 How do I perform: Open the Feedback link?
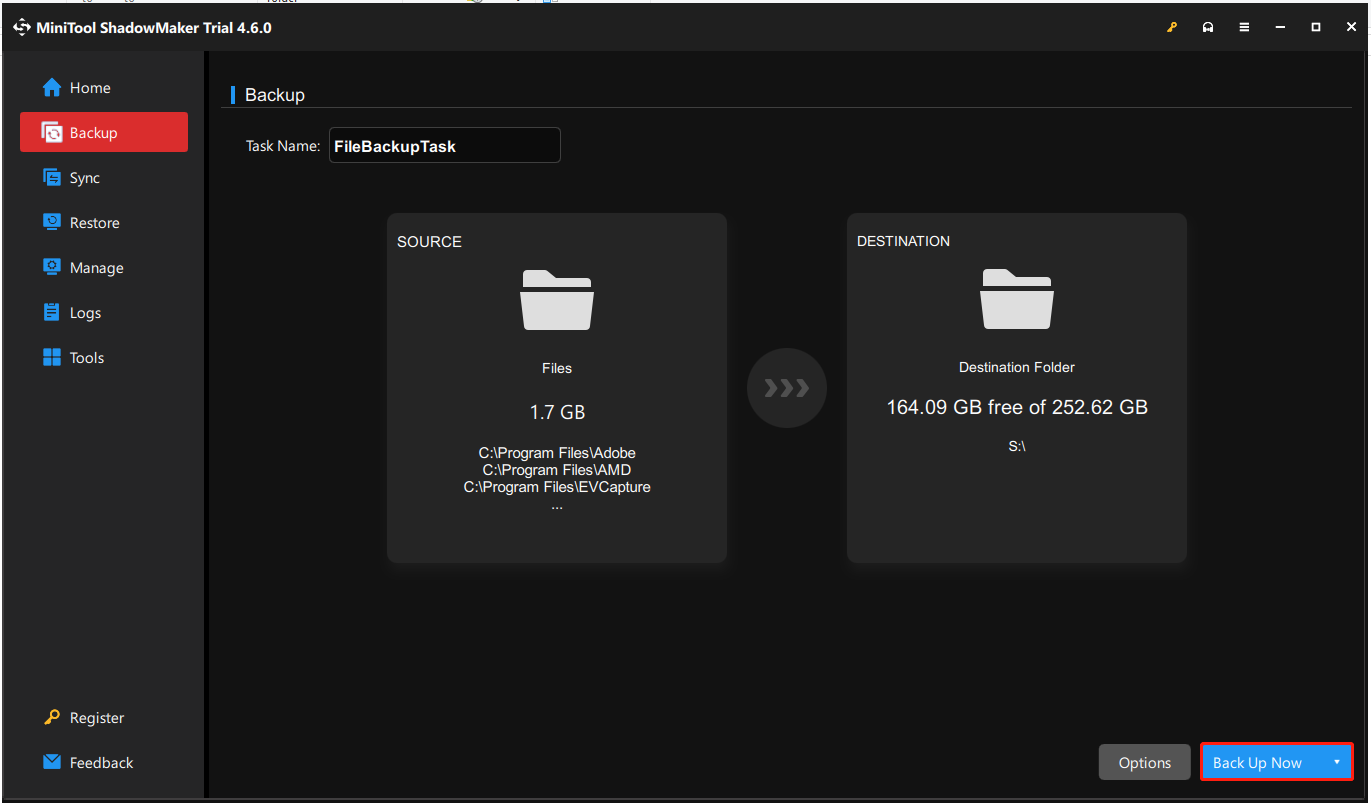click(x=88, y=762)
